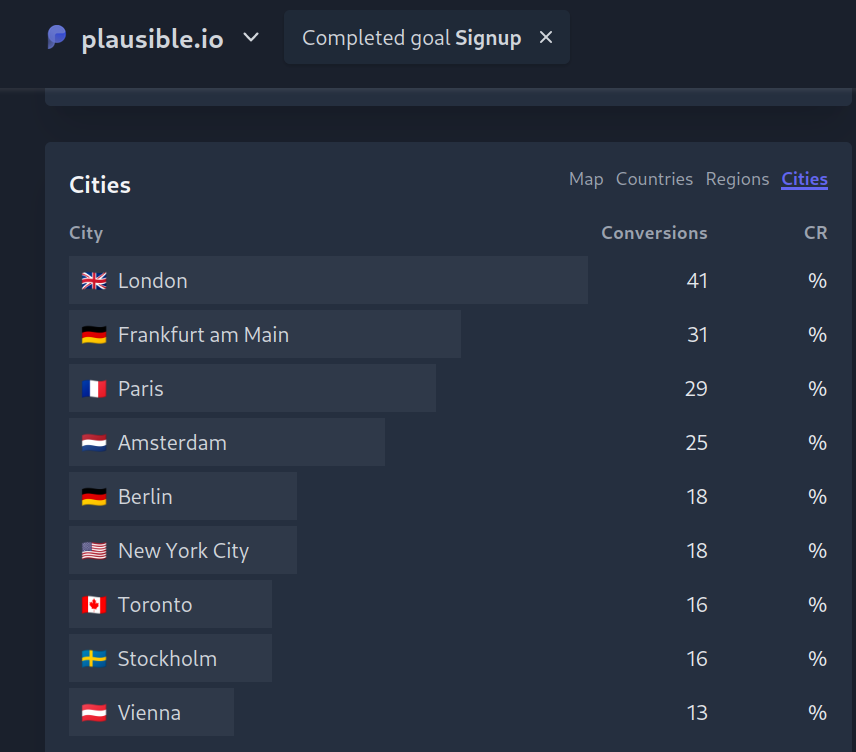Click the German flag beside Frankfurt am Main

coord(93,335)
